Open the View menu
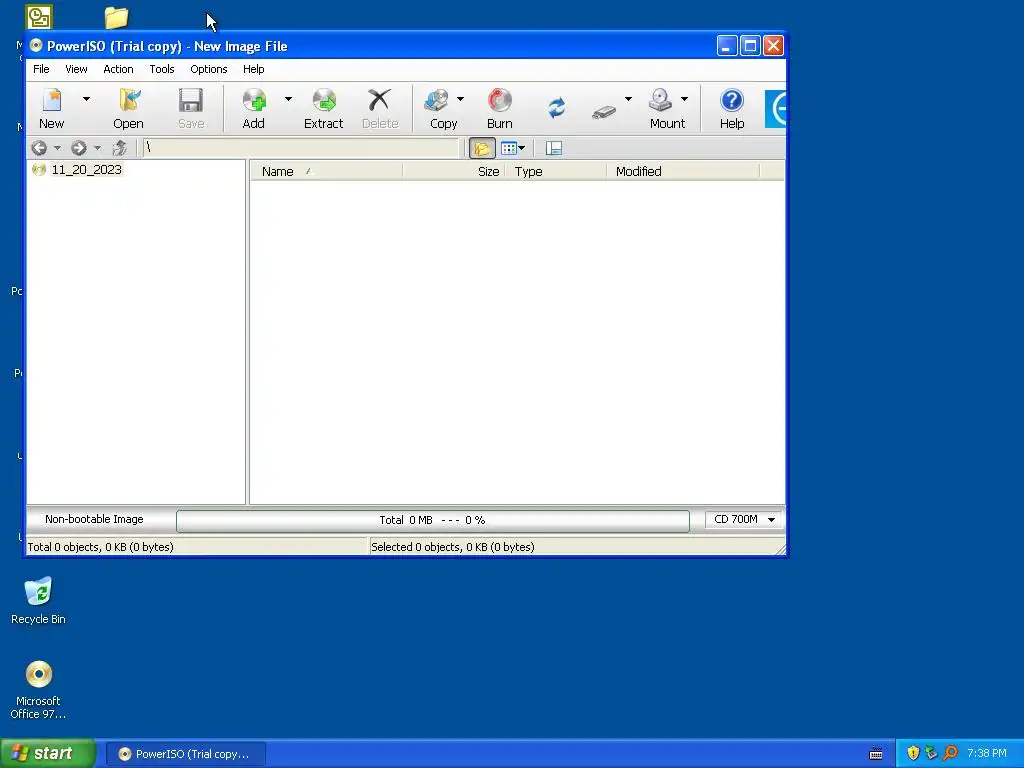Viewport: 1024px width, 768px height. [76, 69]
